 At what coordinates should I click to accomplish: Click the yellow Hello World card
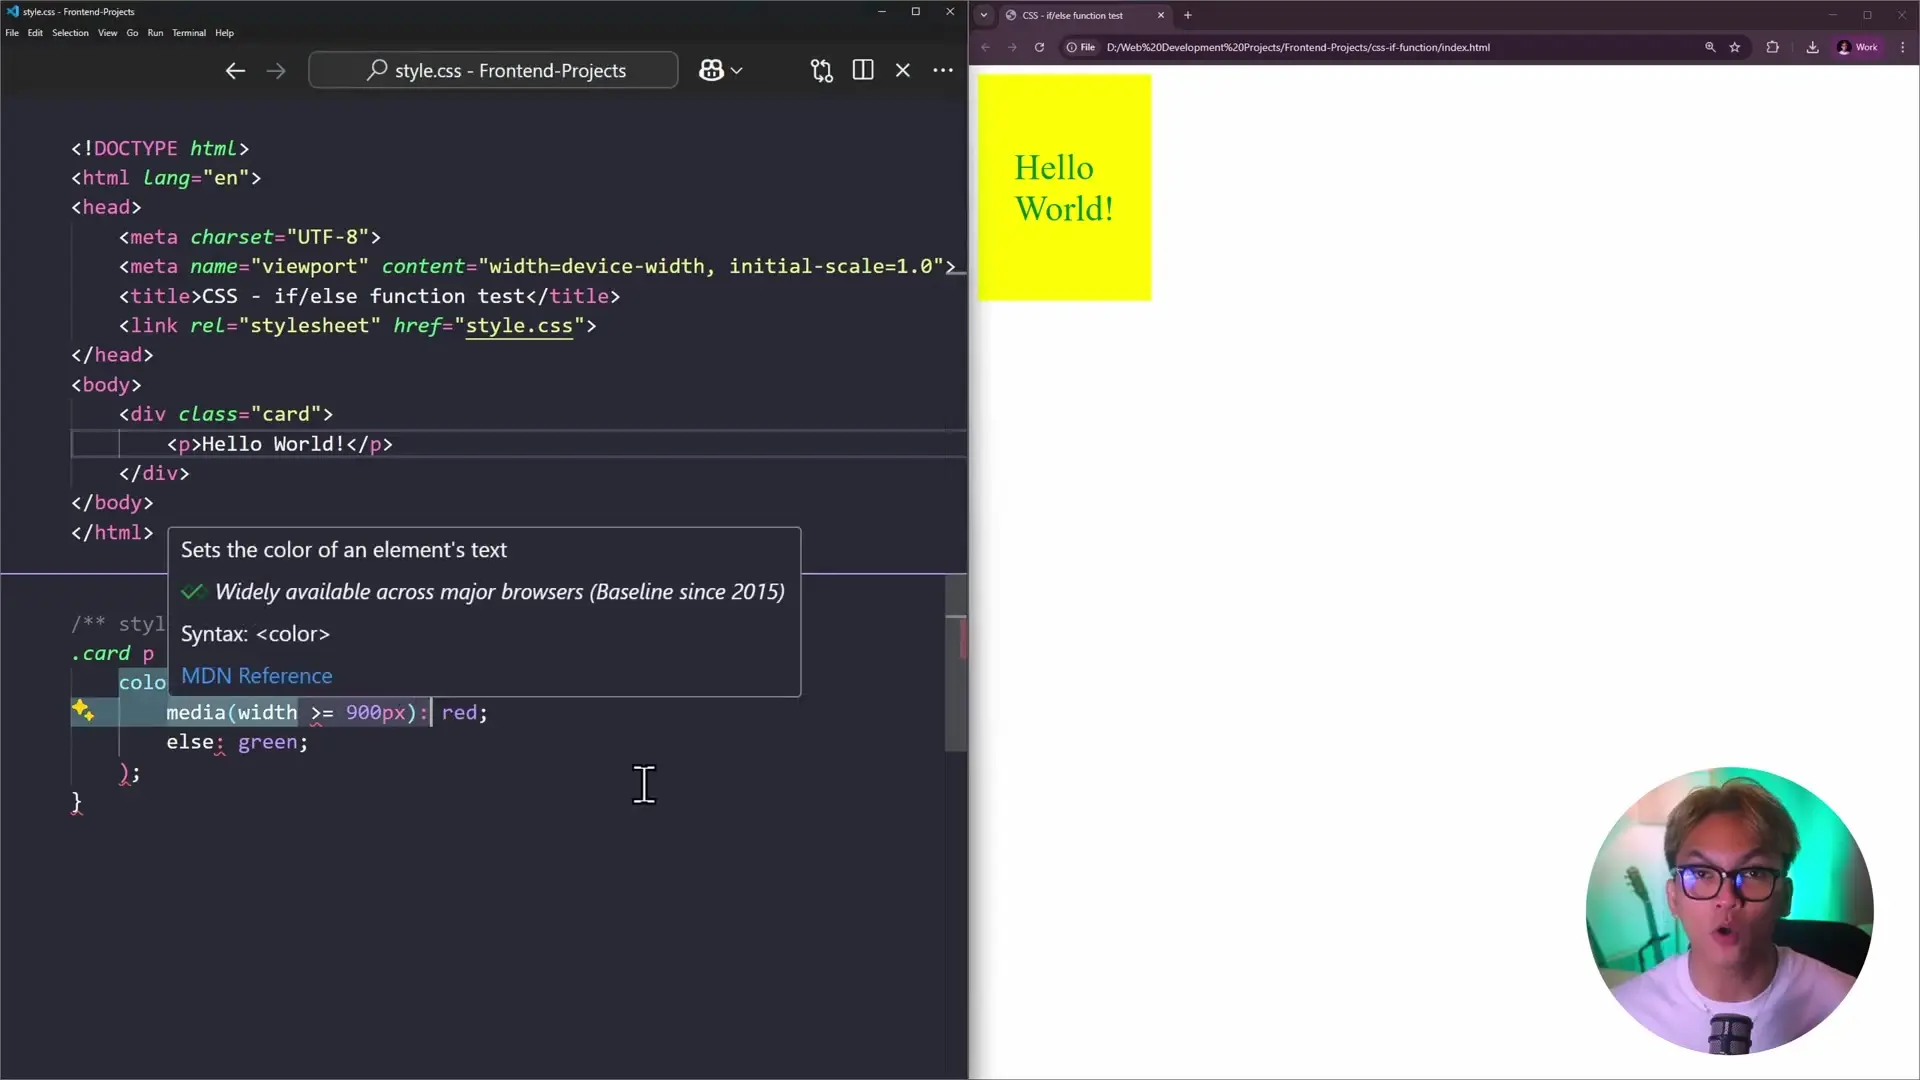tap(1064, 187)
